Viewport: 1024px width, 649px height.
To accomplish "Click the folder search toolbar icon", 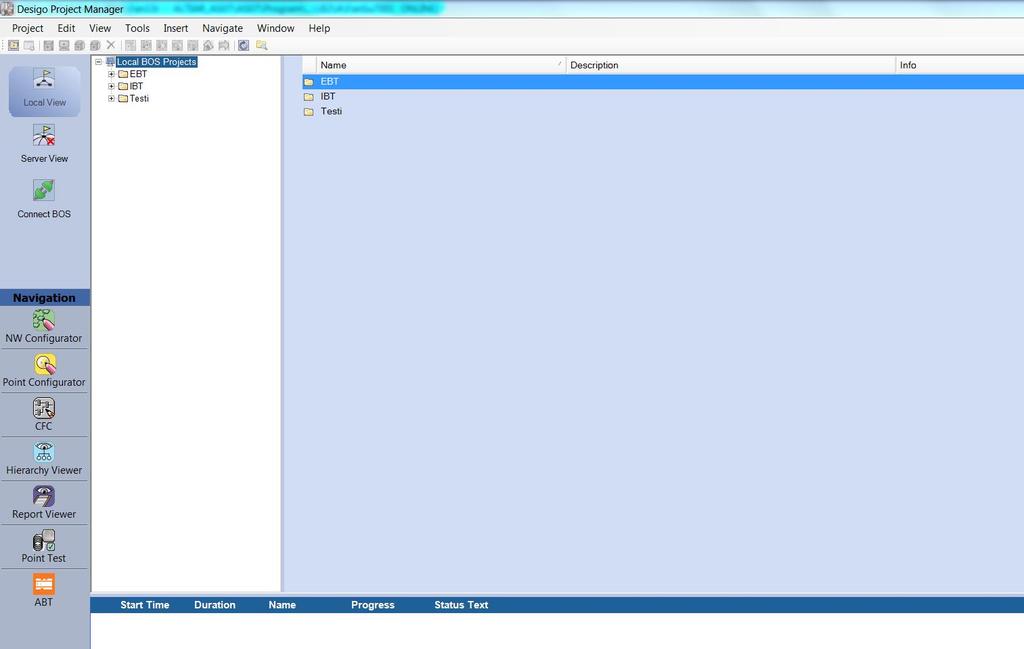I will (262, 45).
